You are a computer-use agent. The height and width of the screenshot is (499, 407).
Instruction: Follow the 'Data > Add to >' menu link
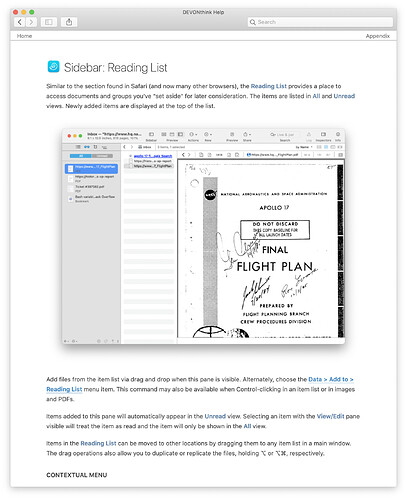click(x=331, y=379)
